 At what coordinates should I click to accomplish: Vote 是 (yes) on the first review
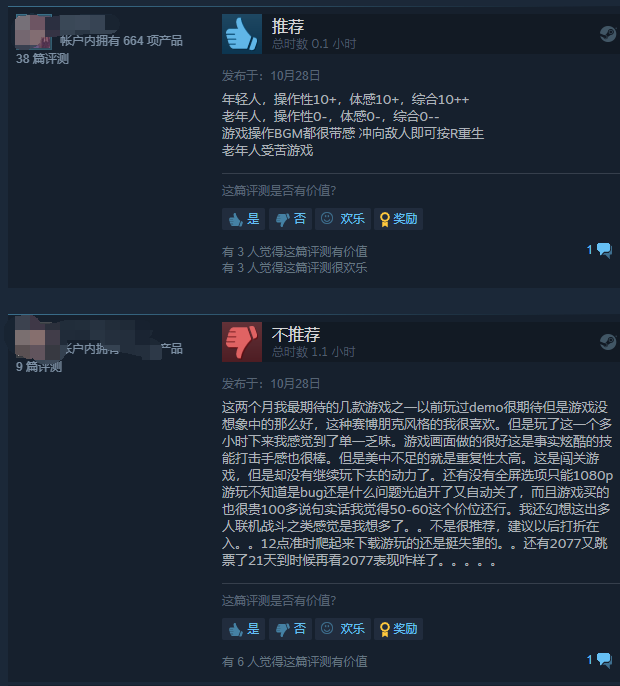[244, 219]
